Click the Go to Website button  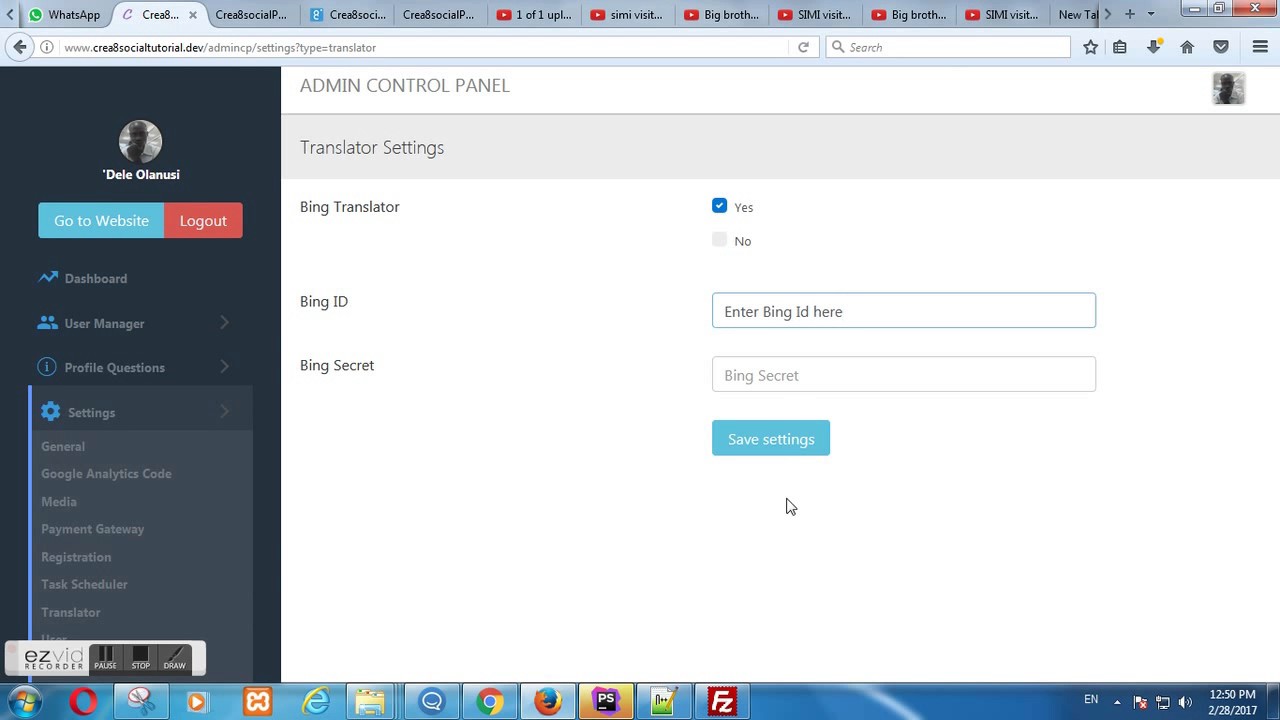pos(101,221)
